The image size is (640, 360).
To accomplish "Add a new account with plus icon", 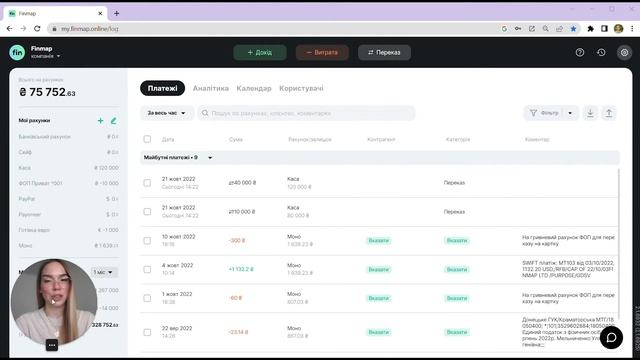I will [100, 120].
